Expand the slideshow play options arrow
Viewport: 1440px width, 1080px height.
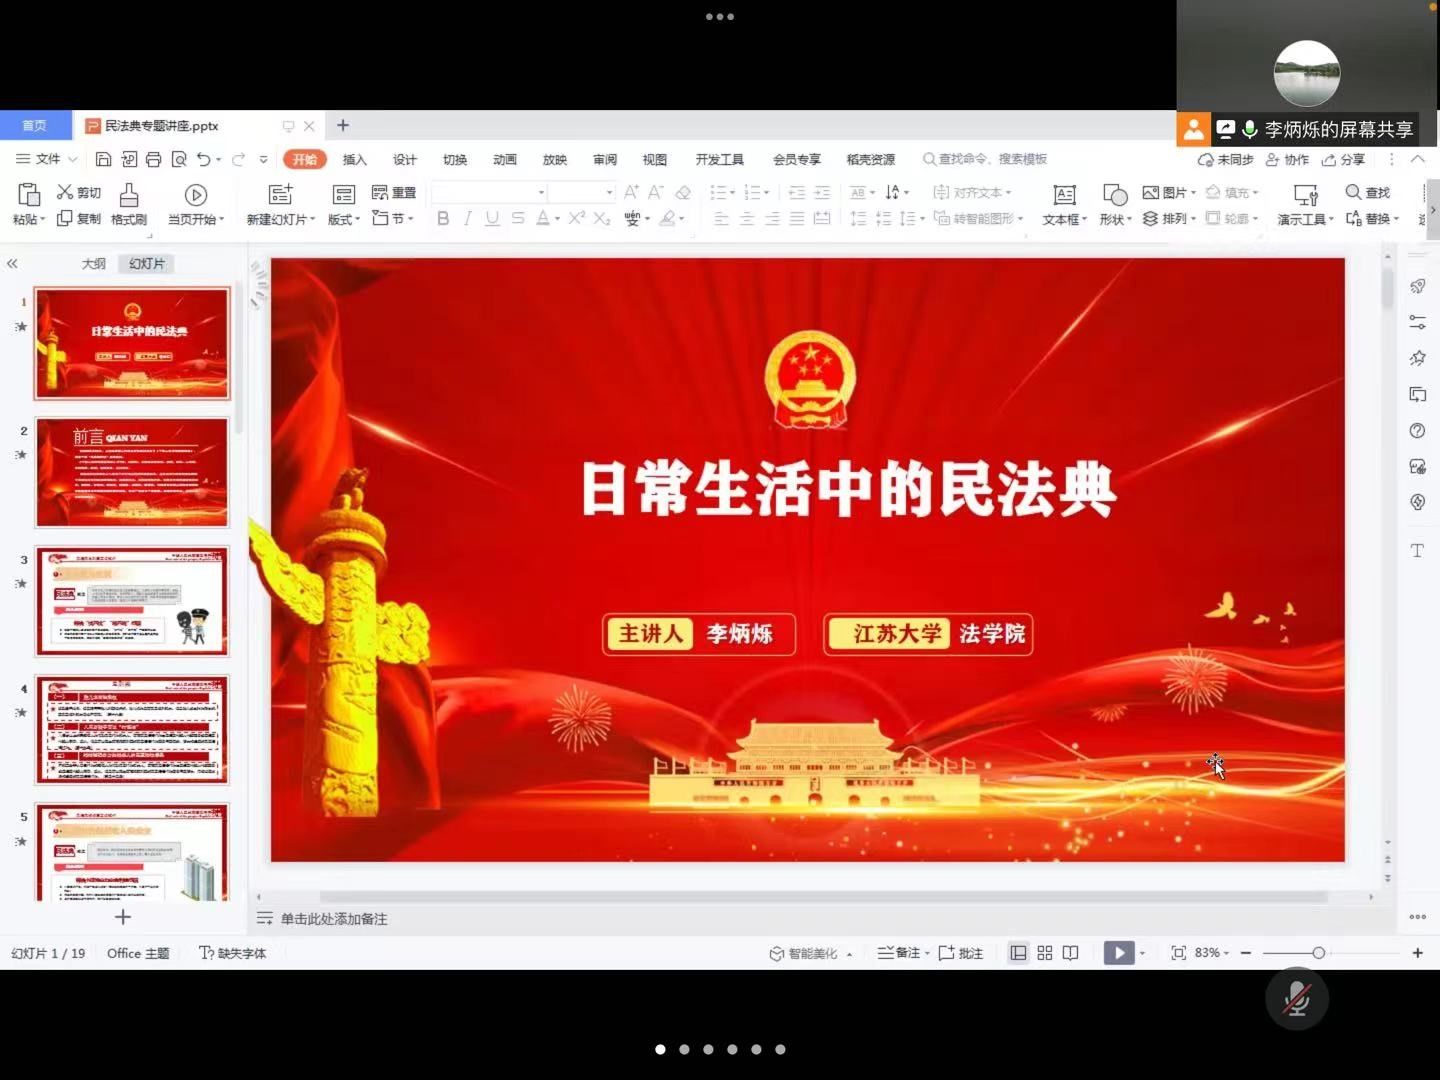(1142, 953)
